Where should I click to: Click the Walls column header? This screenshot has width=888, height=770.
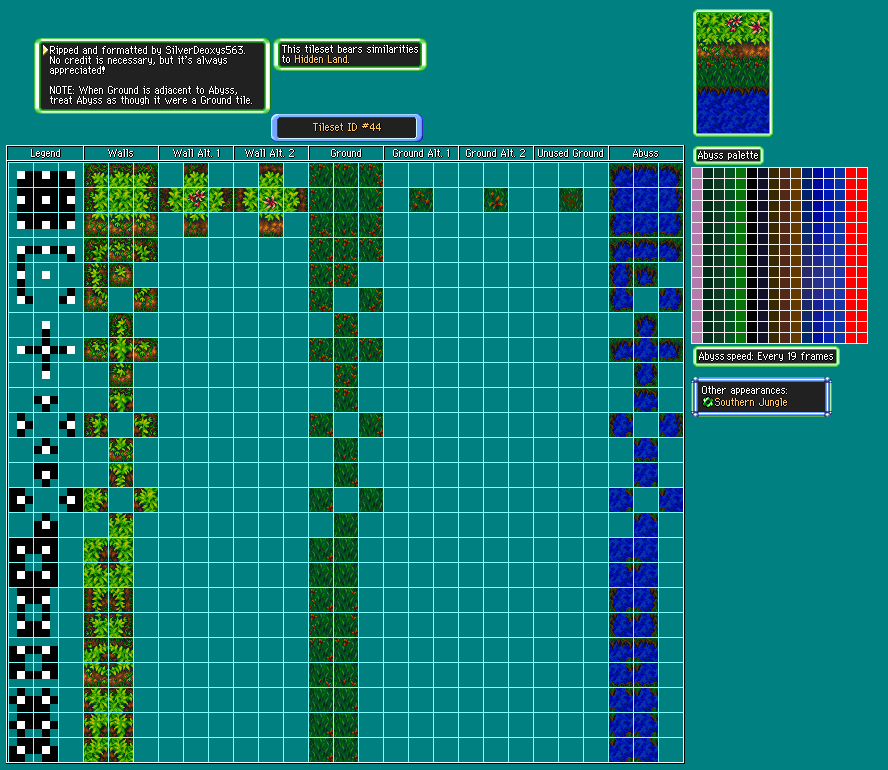coord(121,153)
